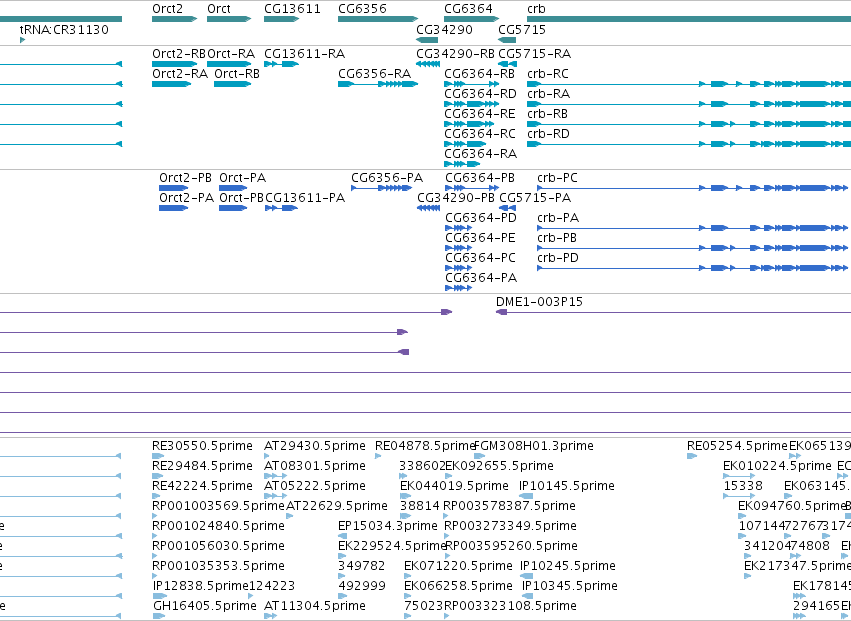Click the CG13611 gene label

click(292, 9)
